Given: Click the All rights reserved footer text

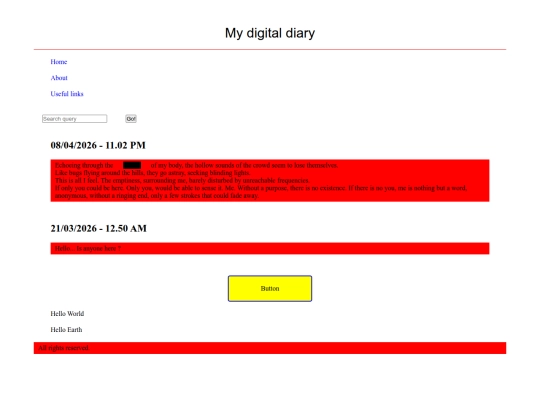Looking at the screenshot, I should [x=64, y=348].
